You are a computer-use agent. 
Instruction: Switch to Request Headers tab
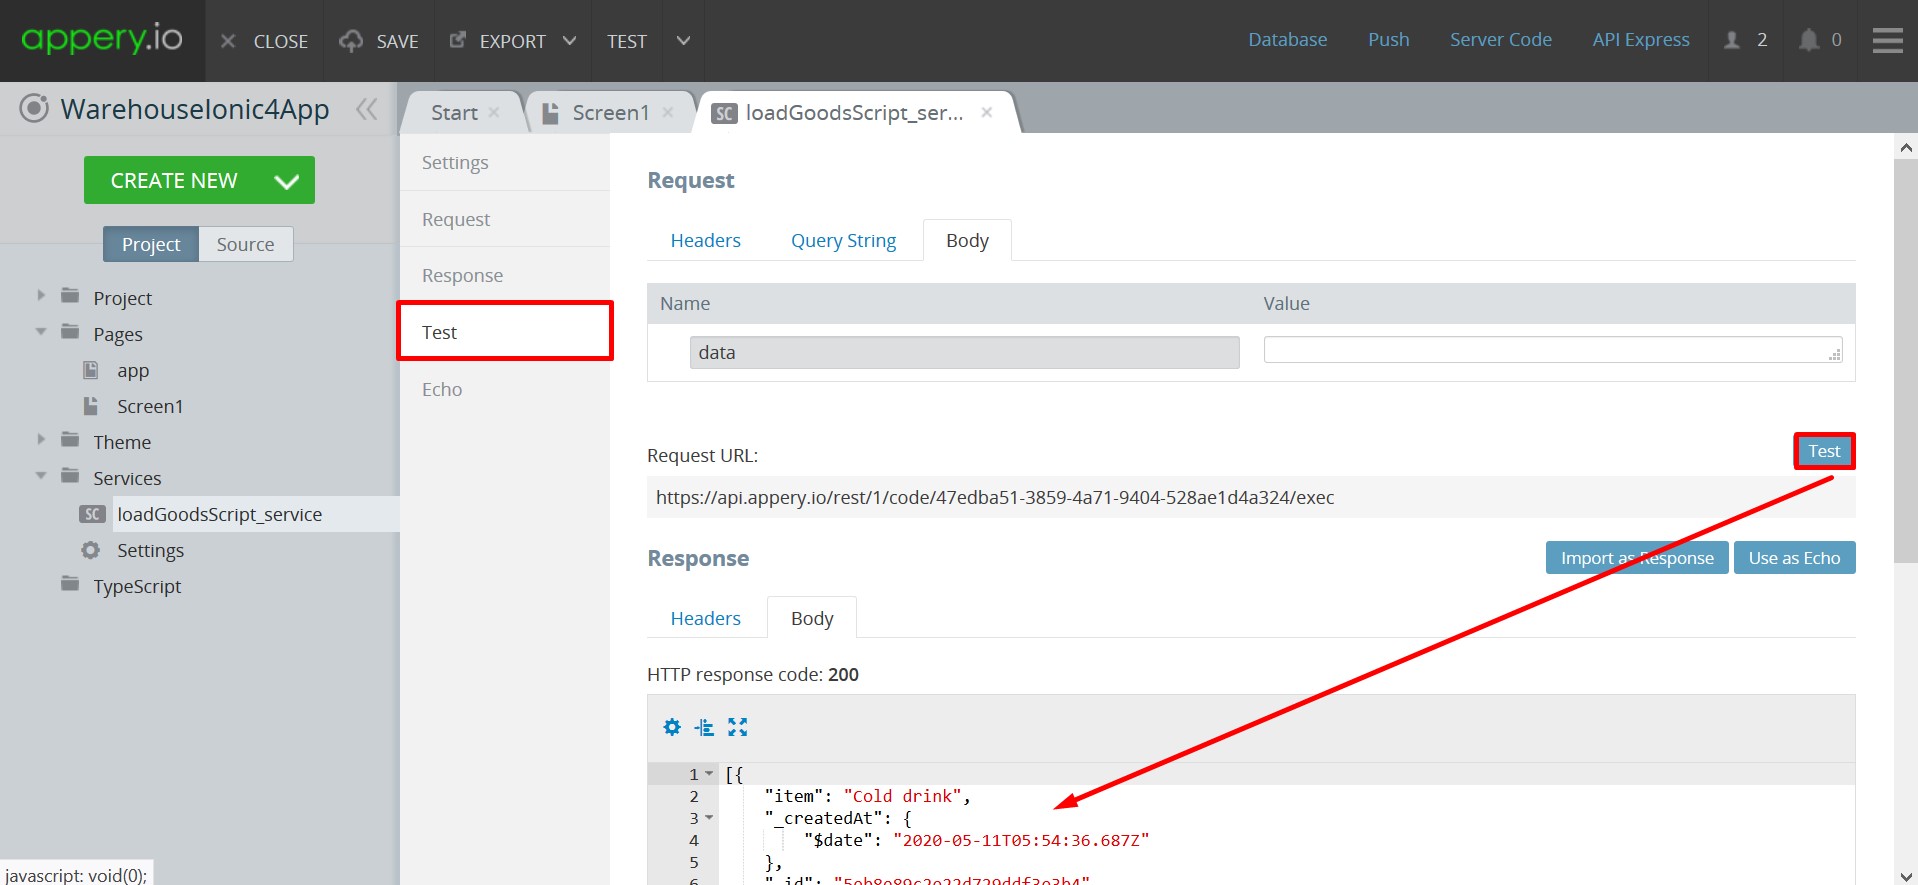point(705,240)
